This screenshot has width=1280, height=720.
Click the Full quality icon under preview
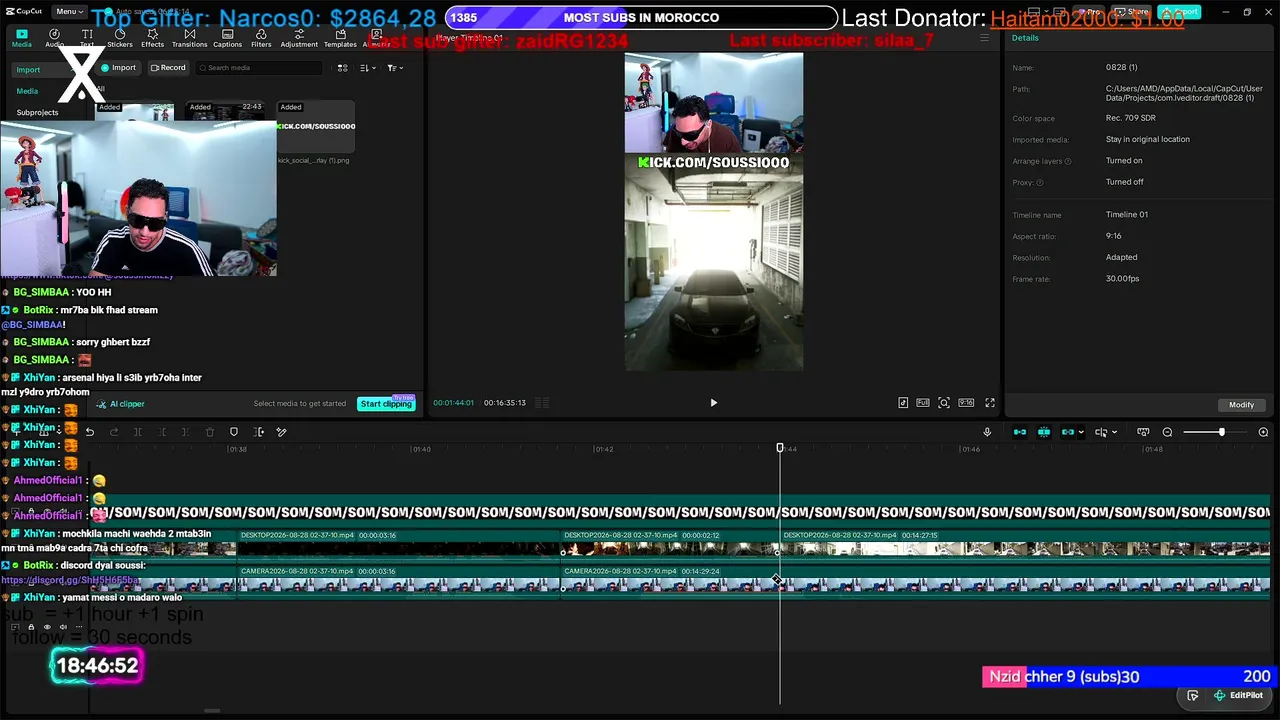tap(923, 403)
